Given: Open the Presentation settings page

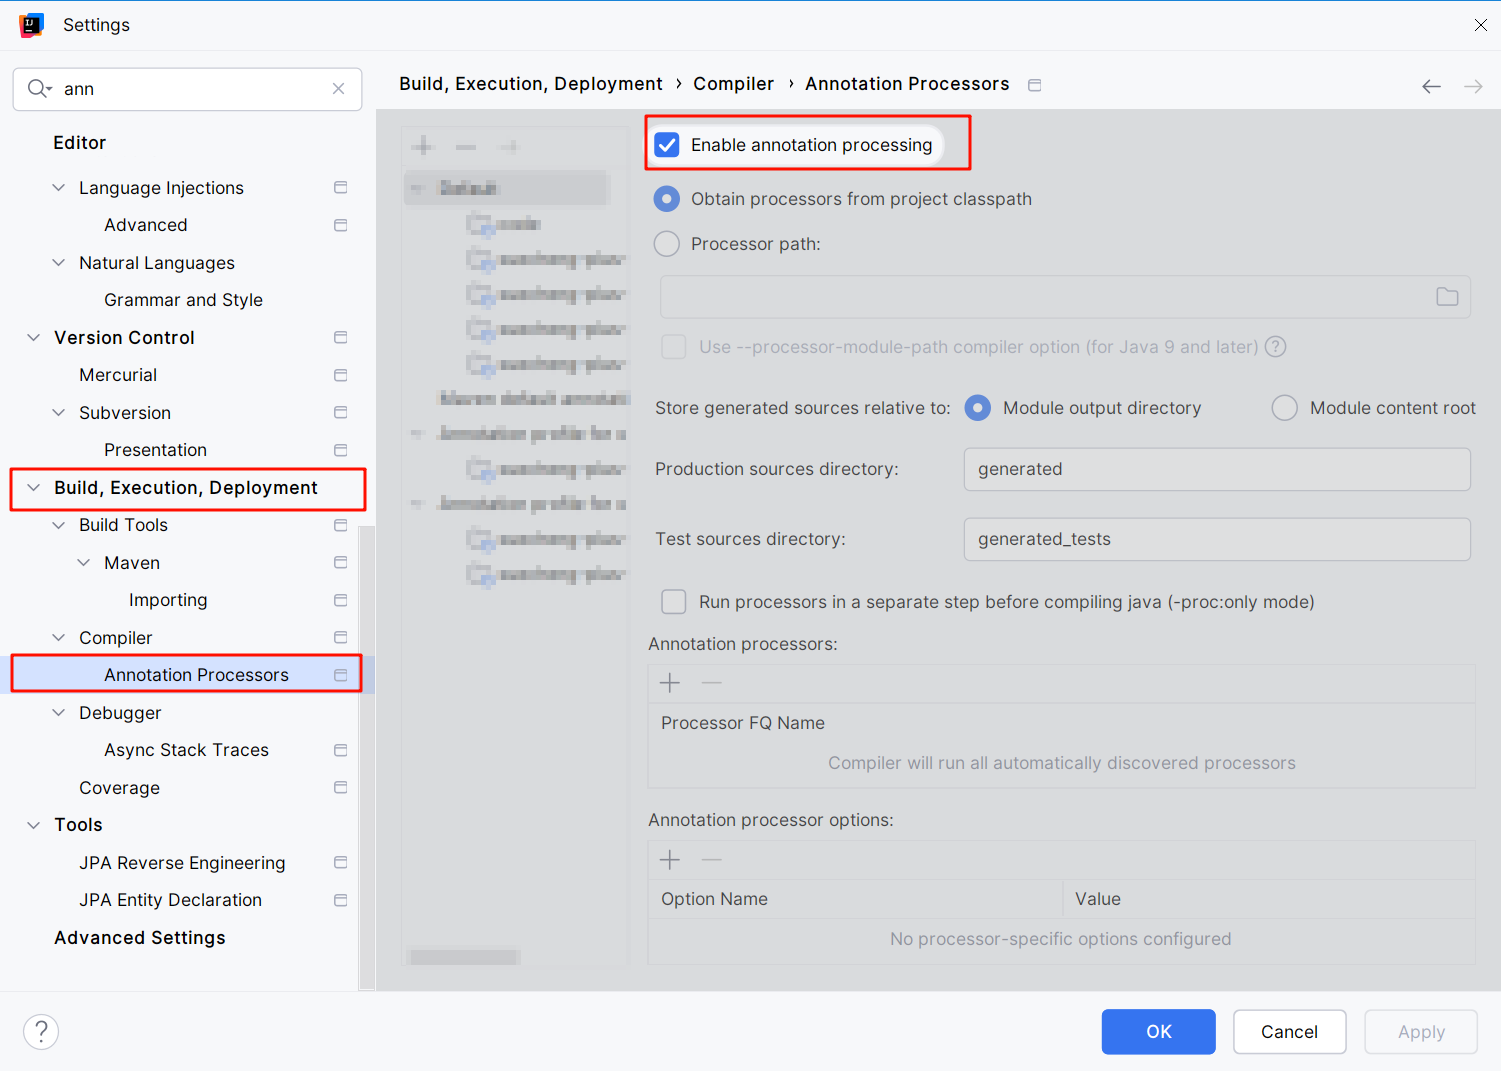Looking at the screenshot, I should 155,450.
